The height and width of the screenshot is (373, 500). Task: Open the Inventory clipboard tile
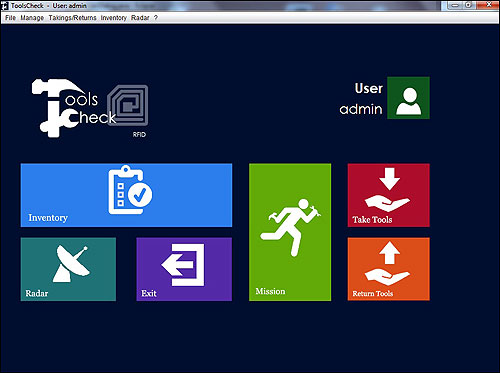pos(126,195)
